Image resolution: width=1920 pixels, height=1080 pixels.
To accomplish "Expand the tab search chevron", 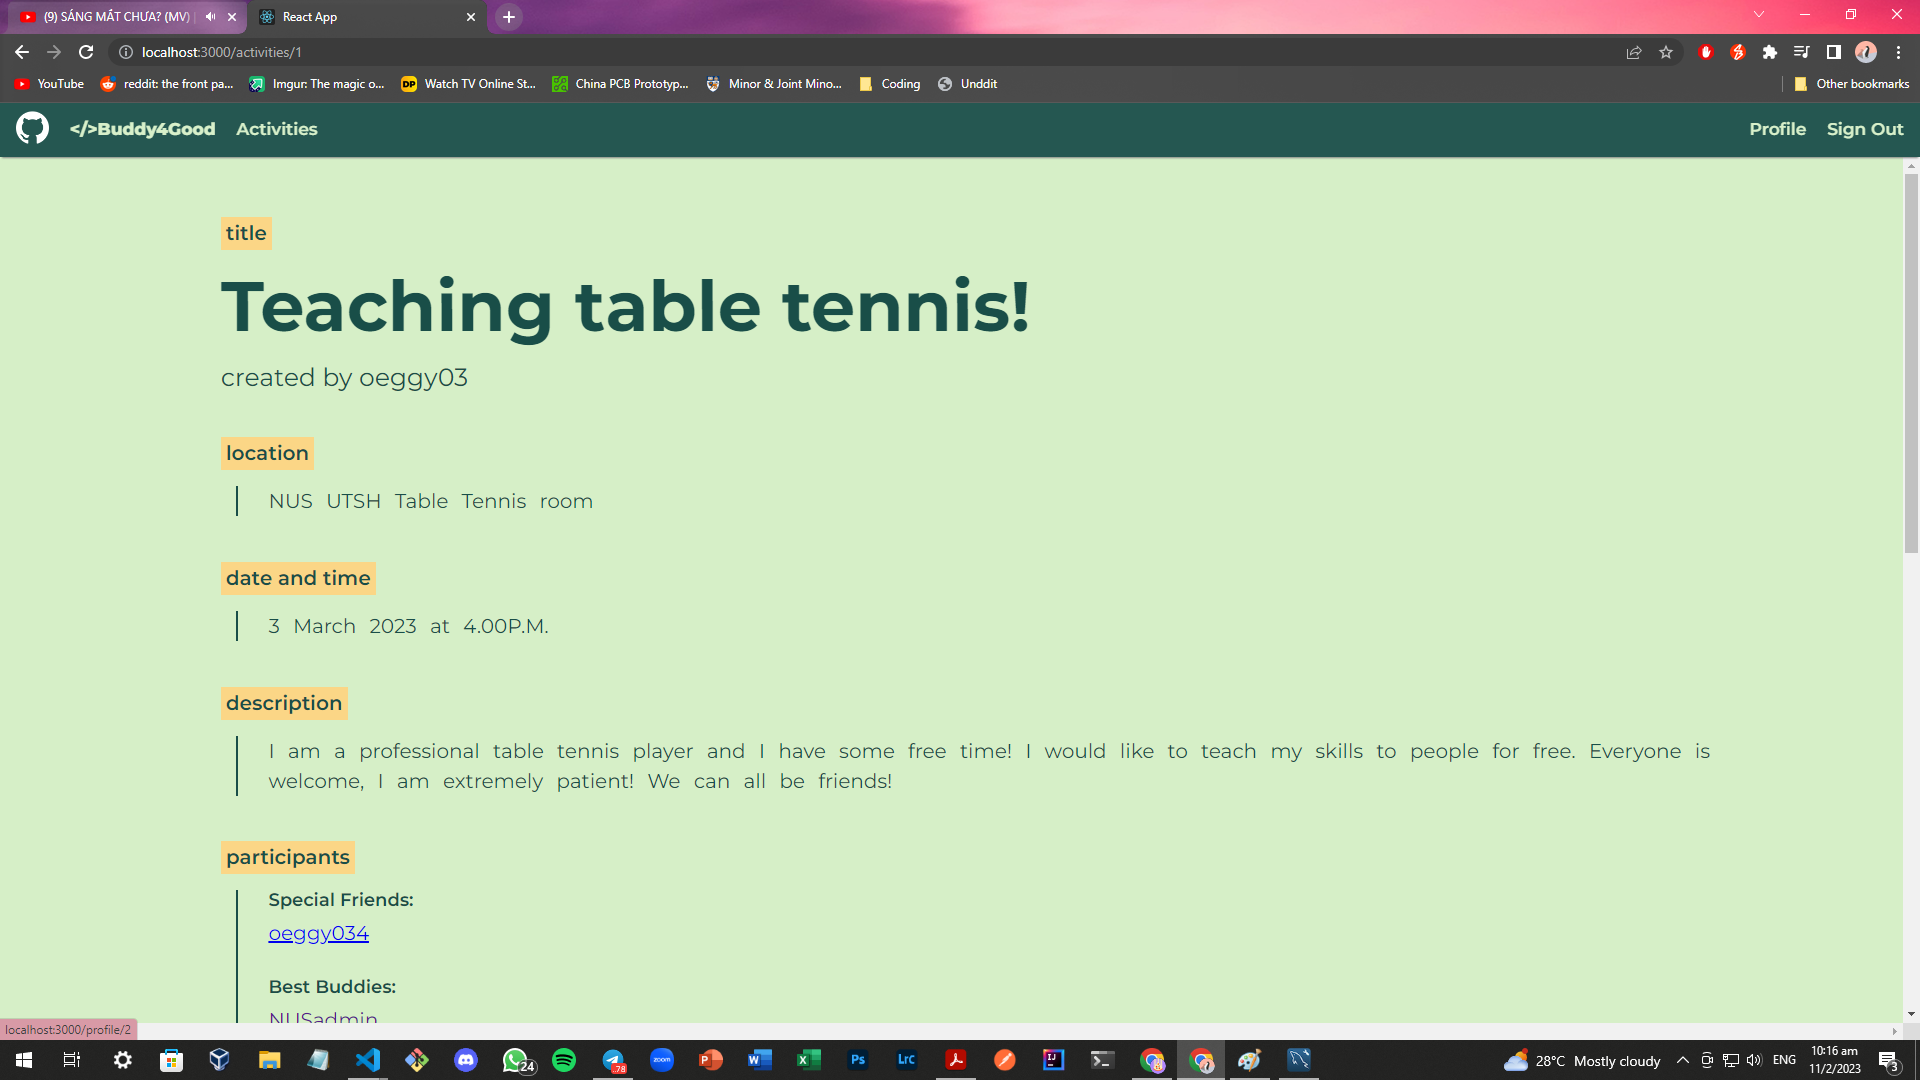I will [x=1759, y=15].
